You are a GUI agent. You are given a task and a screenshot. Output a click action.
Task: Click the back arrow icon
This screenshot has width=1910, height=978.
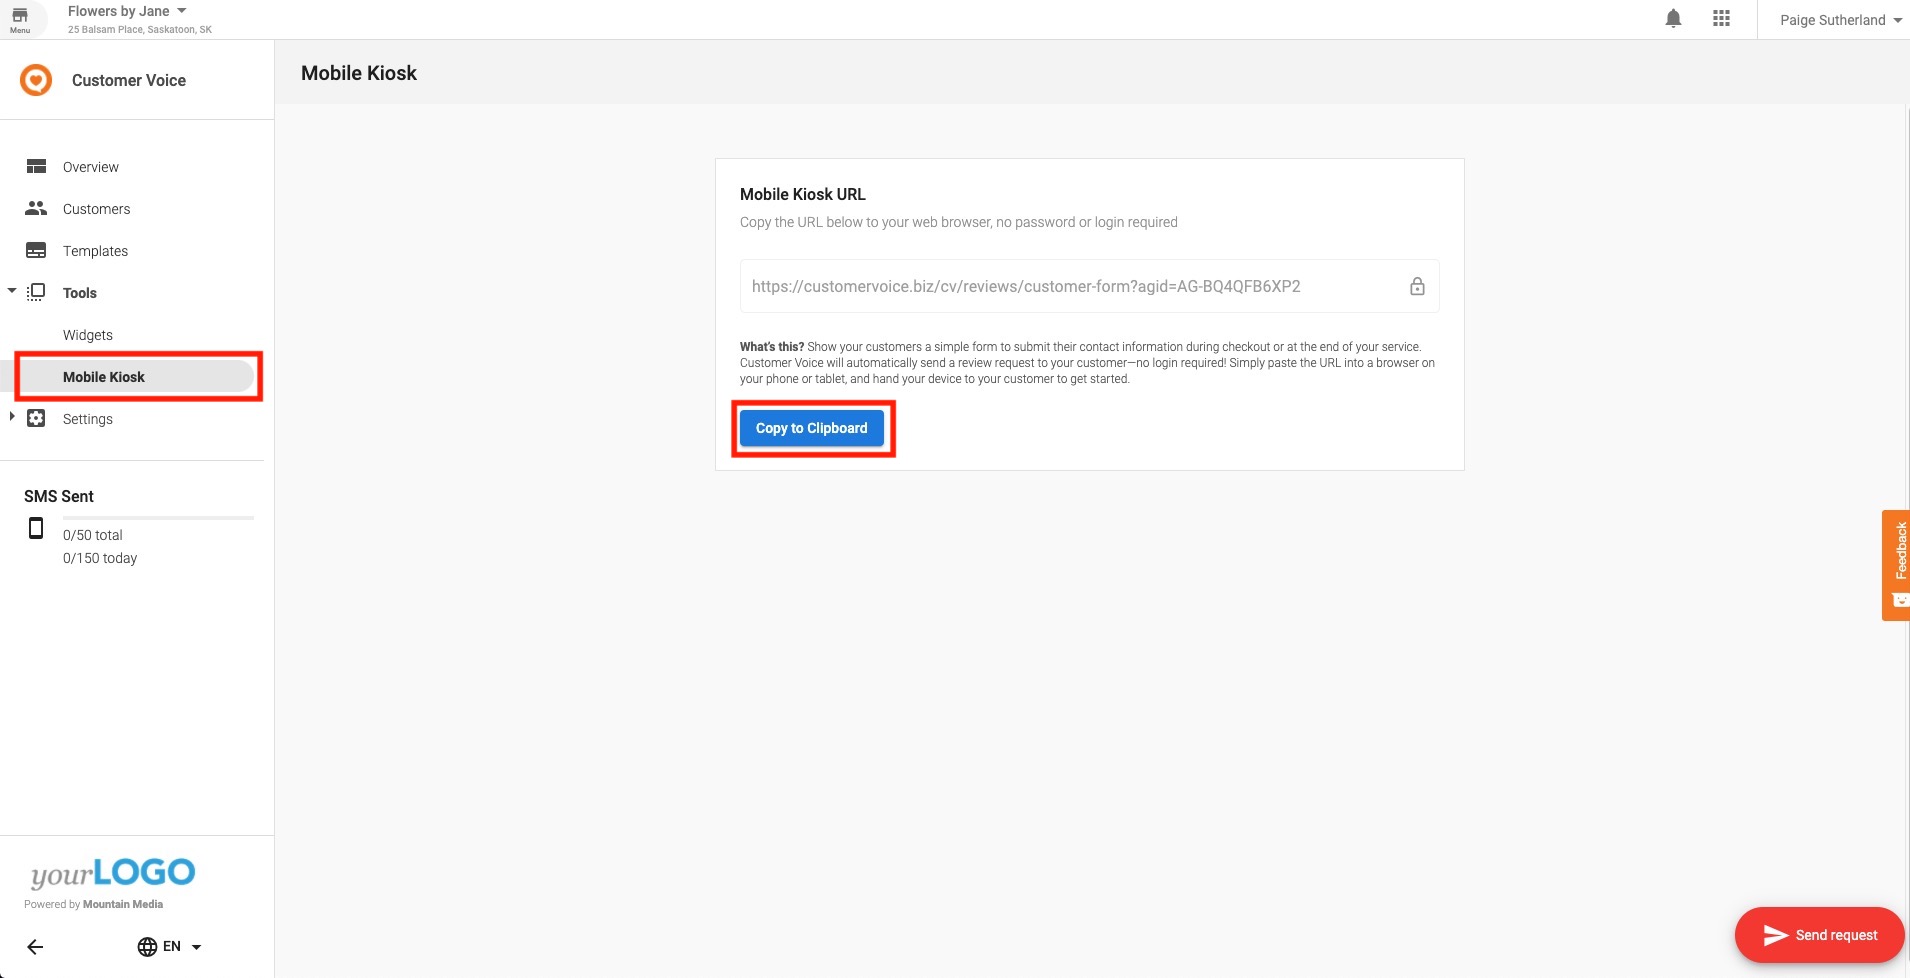35,947
